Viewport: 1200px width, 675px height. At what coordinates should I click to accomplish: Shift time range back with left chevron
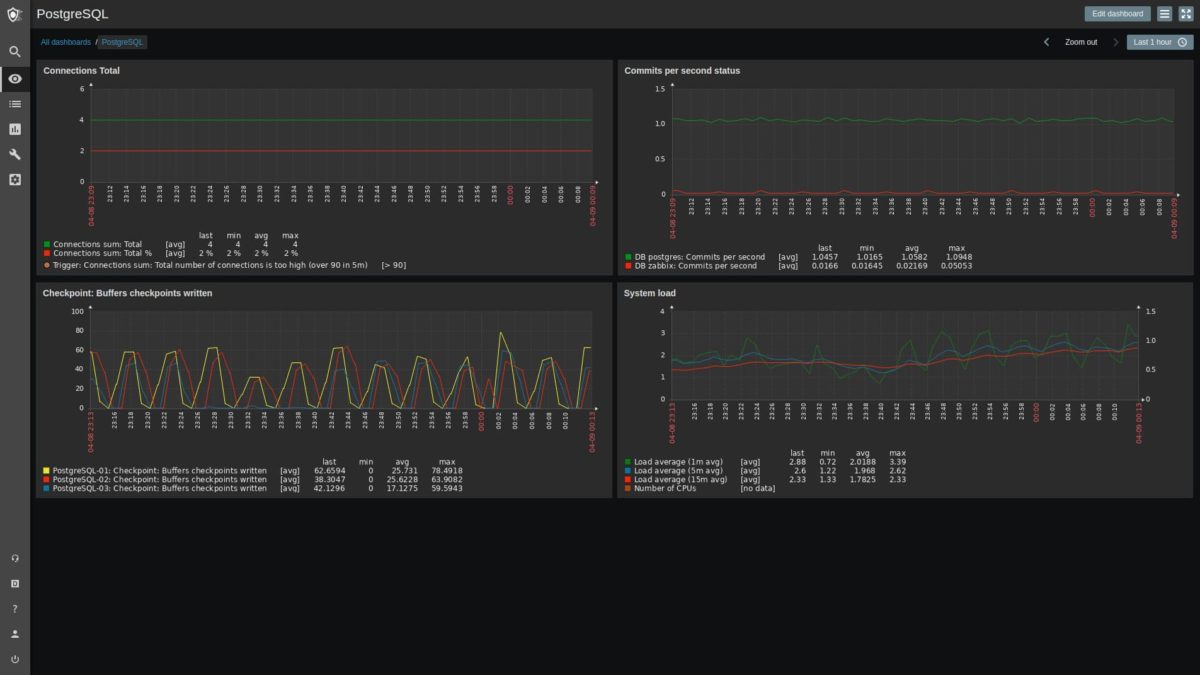(1046, 42)
